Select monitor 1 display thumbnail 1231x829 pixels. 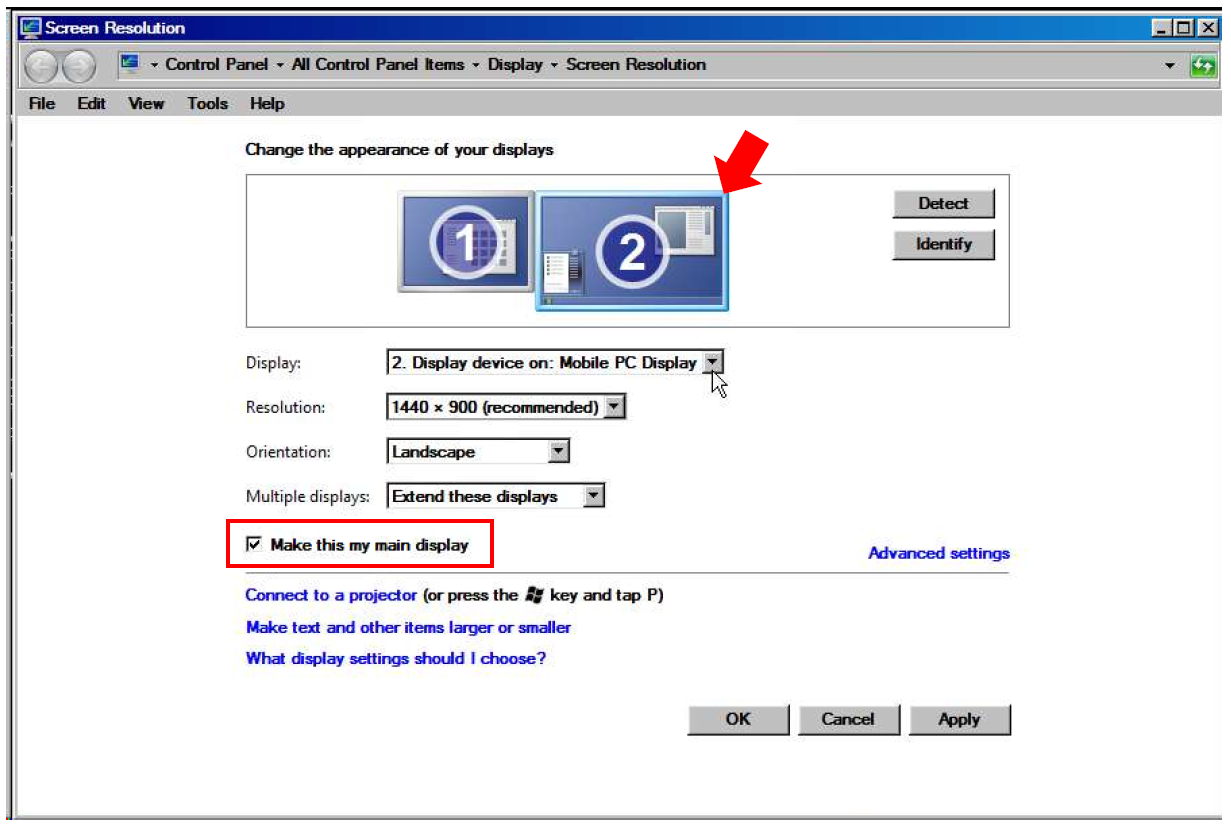465,242
